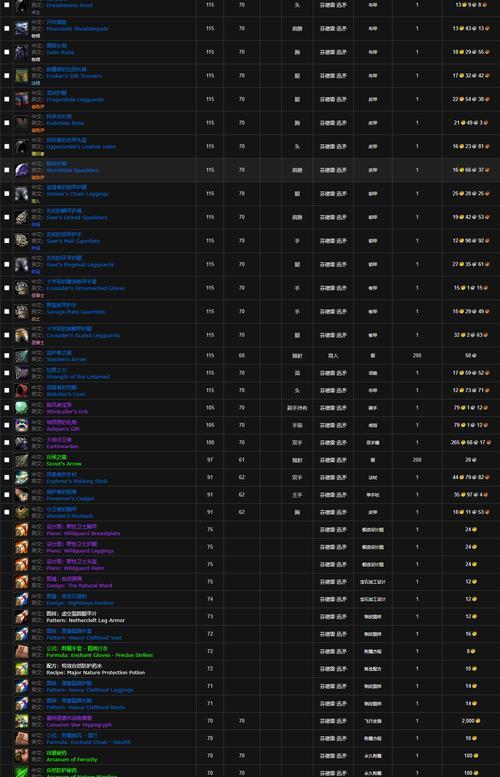
Task: Open the Seer's Ringmail Legguards link
Action: click(80, 265)
